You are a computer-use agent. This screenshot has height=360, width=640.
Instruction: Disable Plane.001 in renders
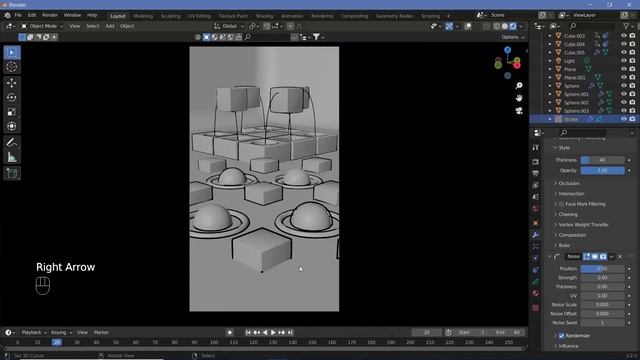tap(632, 78)
